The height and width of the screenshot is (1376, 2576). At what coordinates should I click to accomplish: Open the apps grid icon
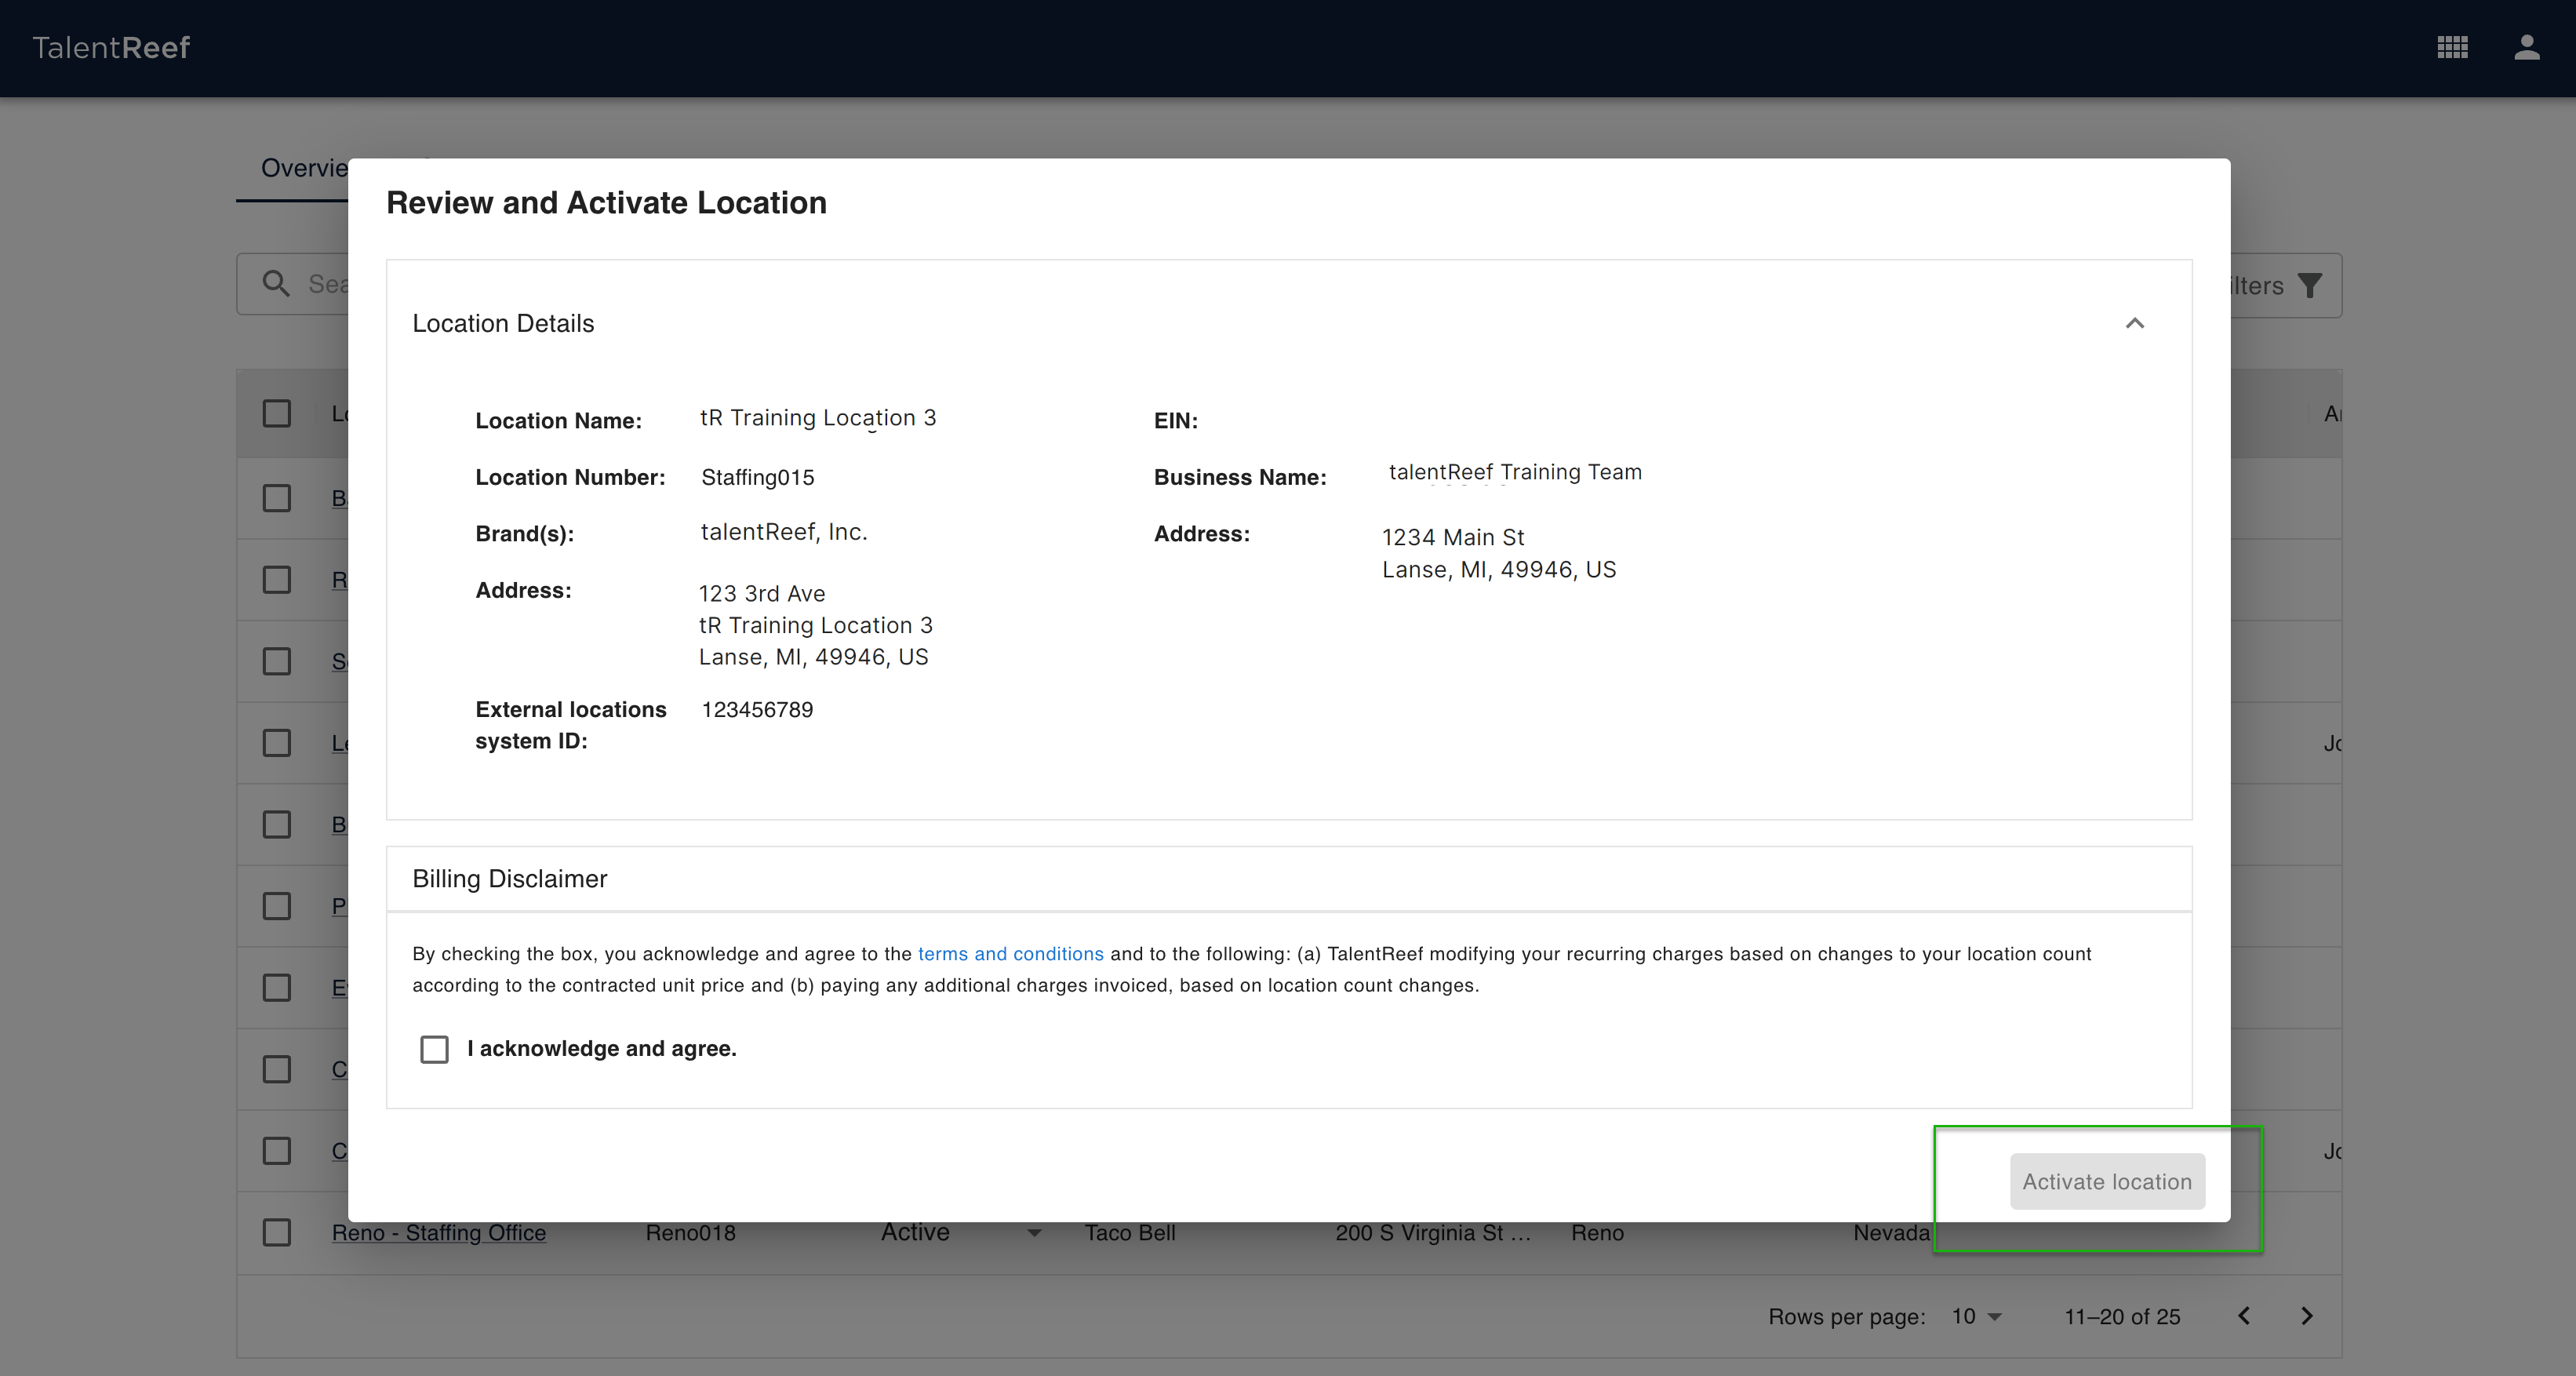(x=2452, y=47)
